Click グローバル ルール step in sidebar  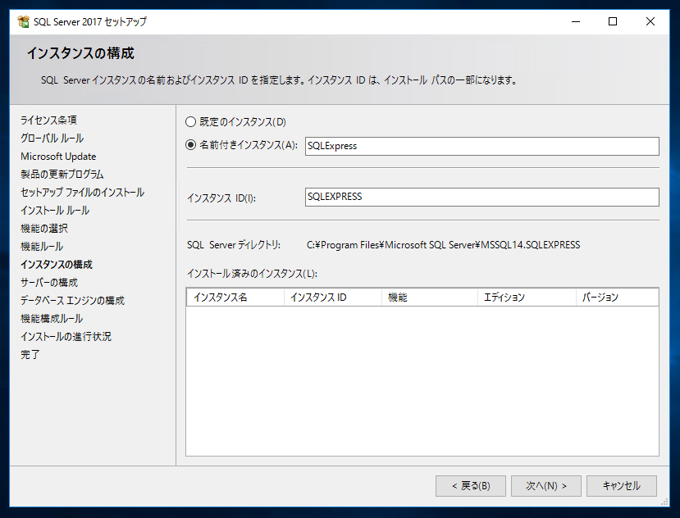pyautogui.click(x=52, y=138)
